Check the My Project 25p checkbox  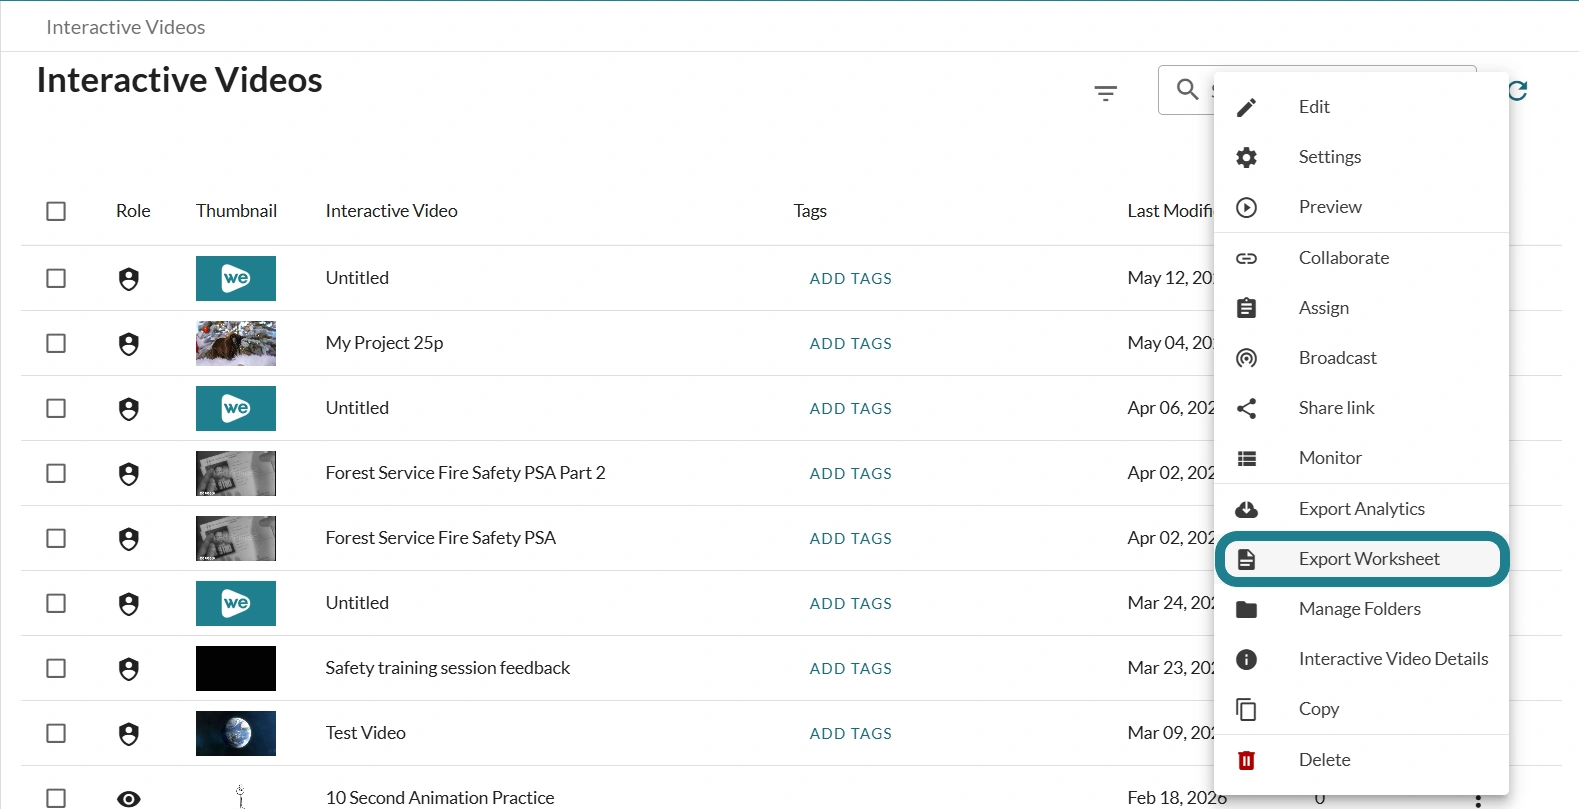point(56,343)
